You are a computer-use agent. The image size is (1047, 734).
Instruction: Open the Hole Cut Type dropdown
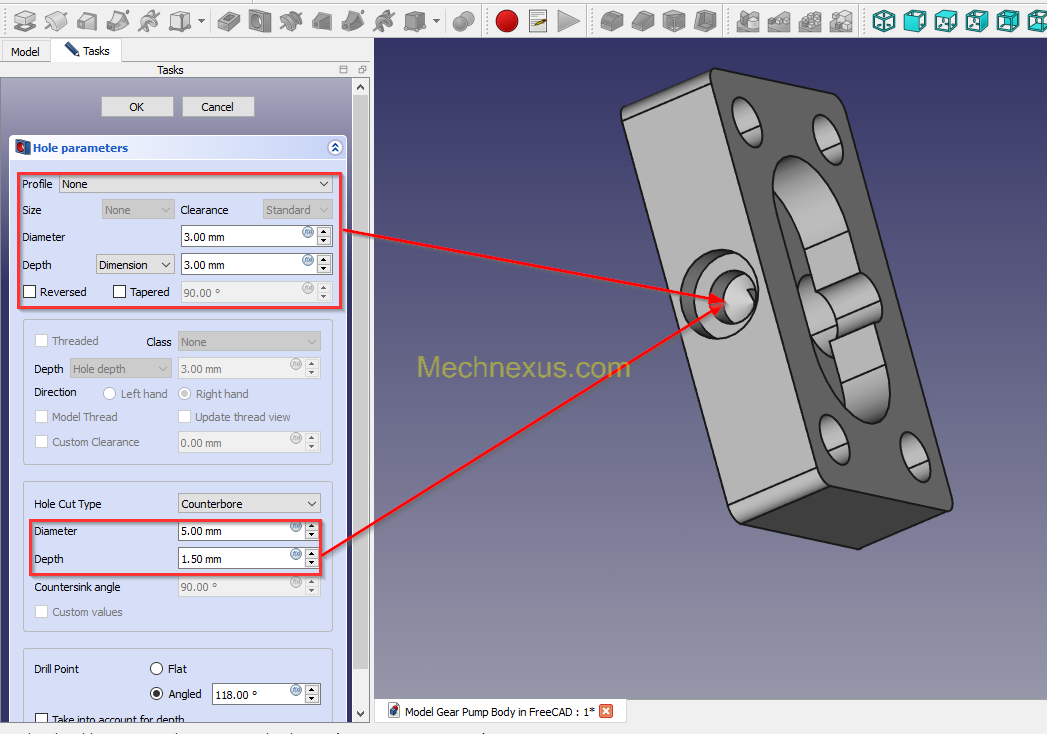[249, 504]
